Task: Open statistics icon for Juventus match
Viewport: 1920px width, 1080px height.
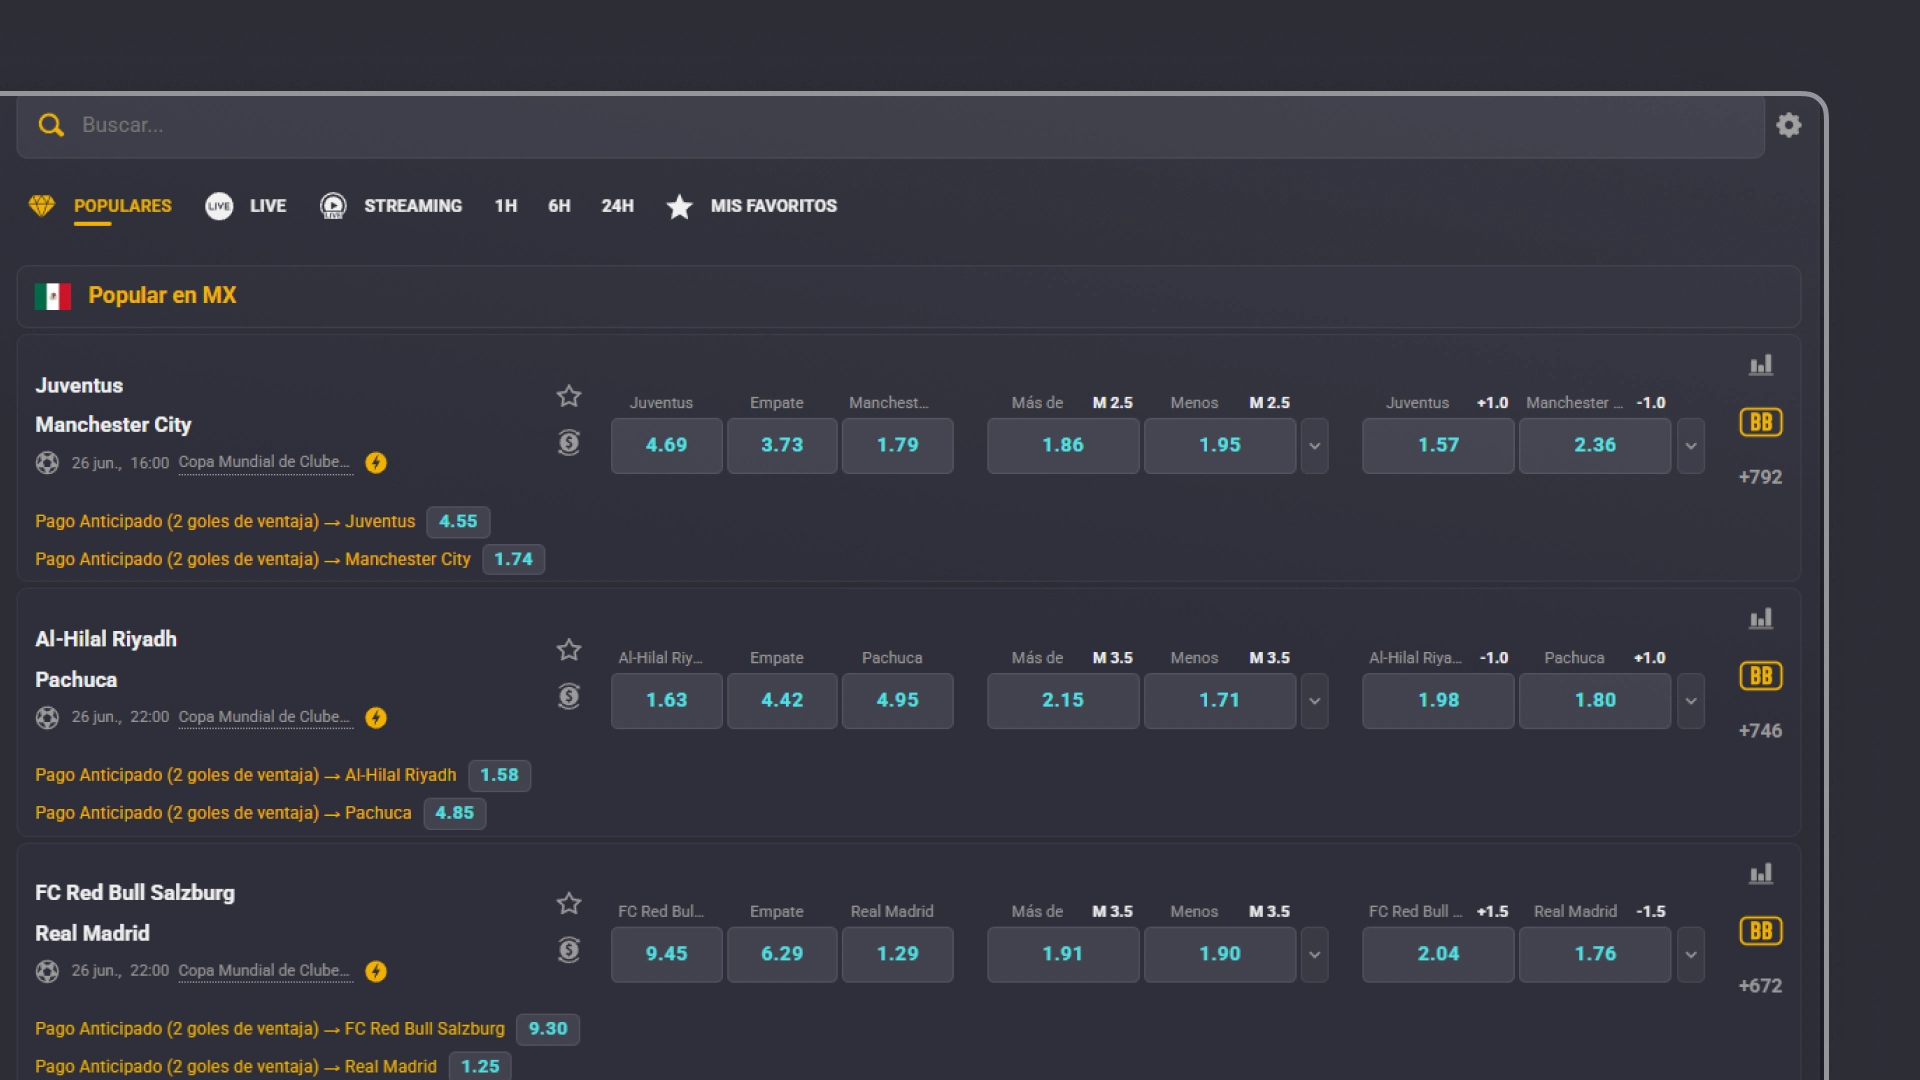Action: click(x=1760, y=365)
